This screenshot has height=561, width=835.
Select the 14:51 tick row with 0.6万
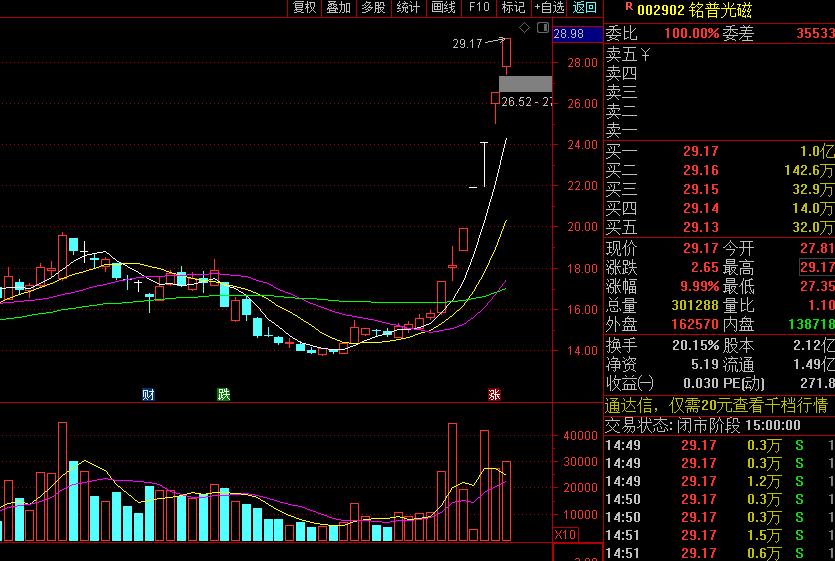click(719, 554)
